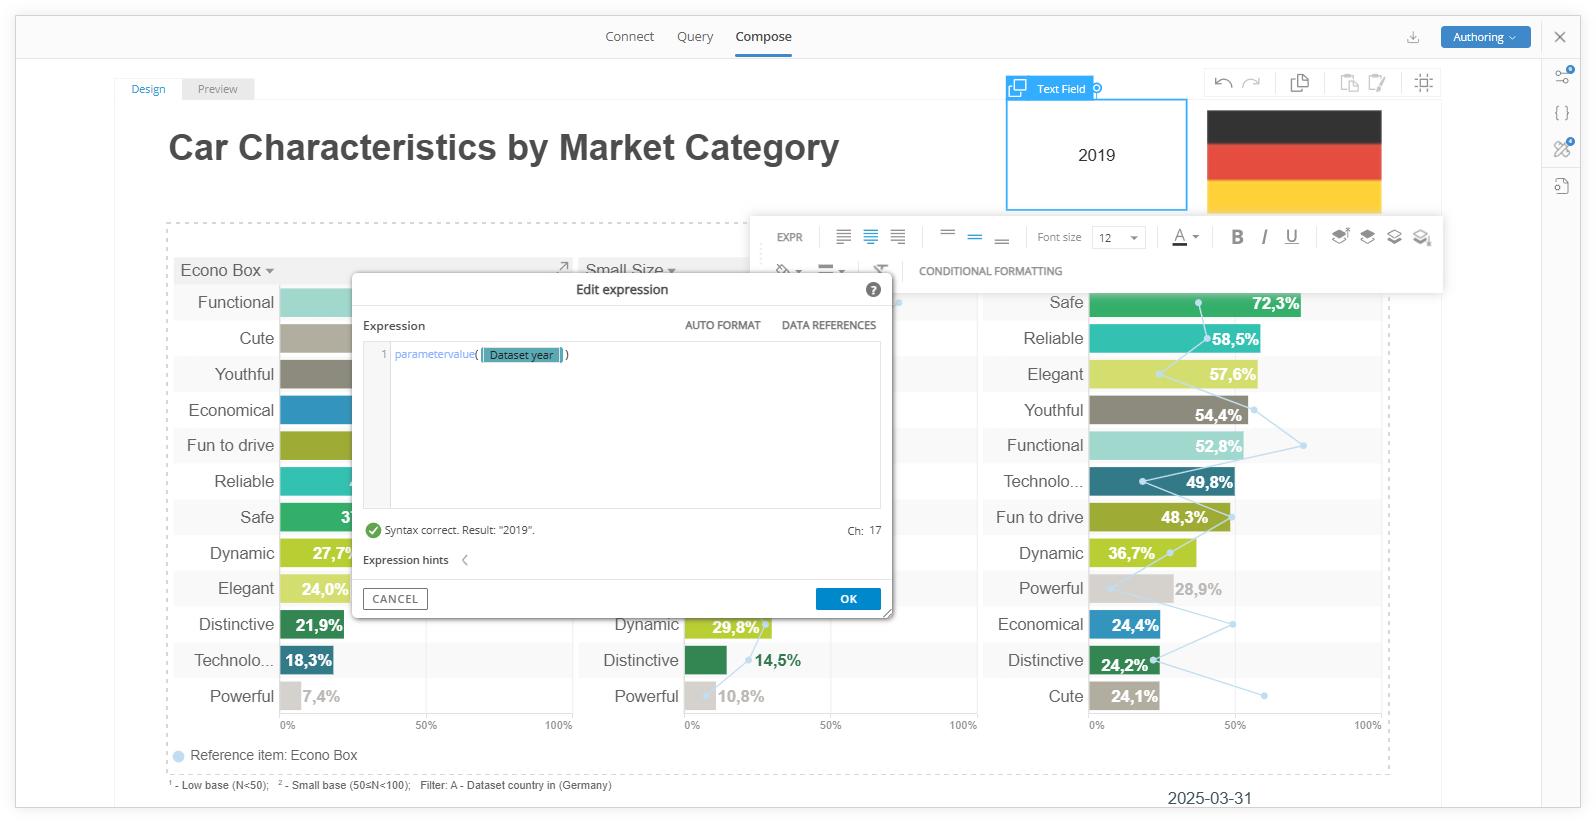Screen dimensions: 1596x823
Task: Click the download icon beside Authoring
Action: coord(1413,38)
